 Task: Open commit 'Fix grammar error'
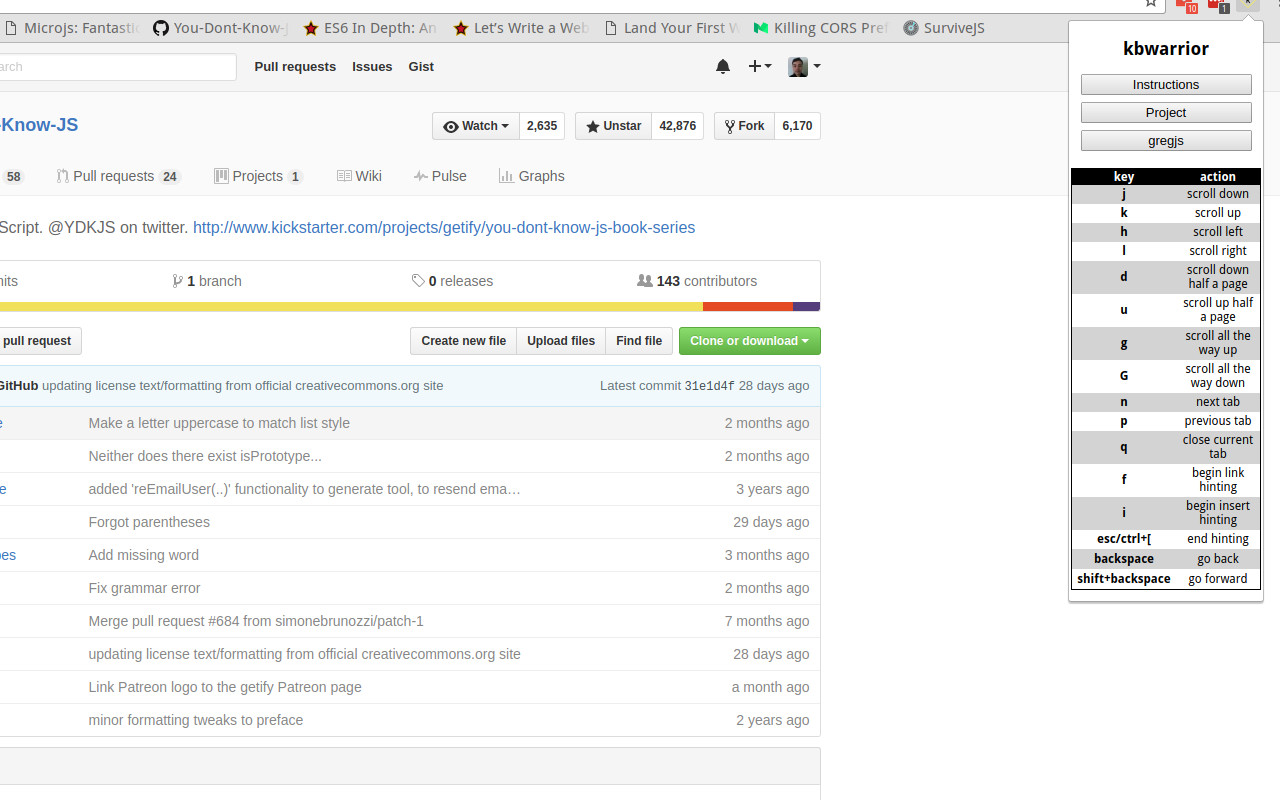[x=144, y=588]
